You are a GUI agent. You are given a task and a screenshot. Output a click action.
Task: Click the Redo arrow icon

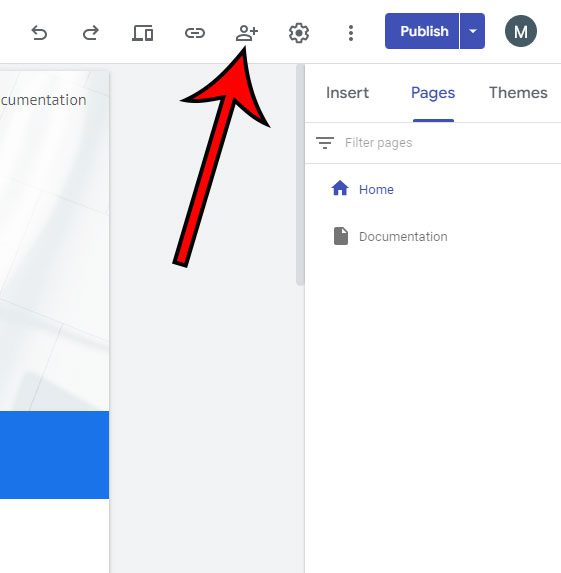[91, 33]
